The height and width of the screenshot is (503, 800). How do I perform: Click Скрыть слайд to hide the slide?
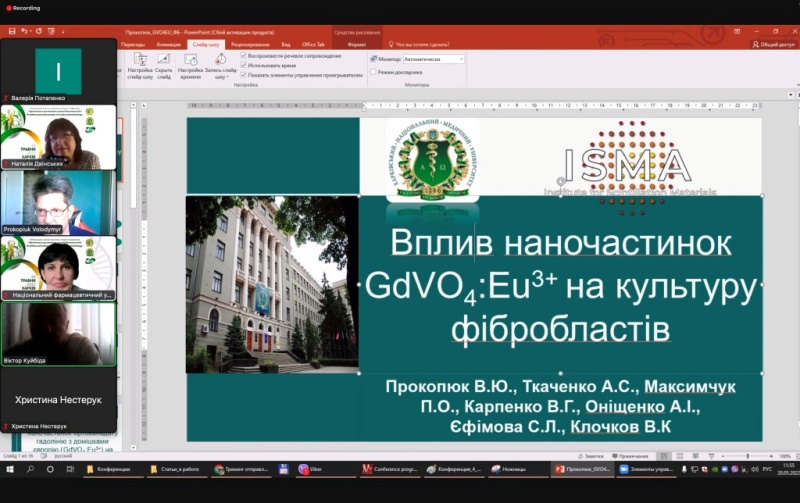pyautogui.click(x=164, y=66)
